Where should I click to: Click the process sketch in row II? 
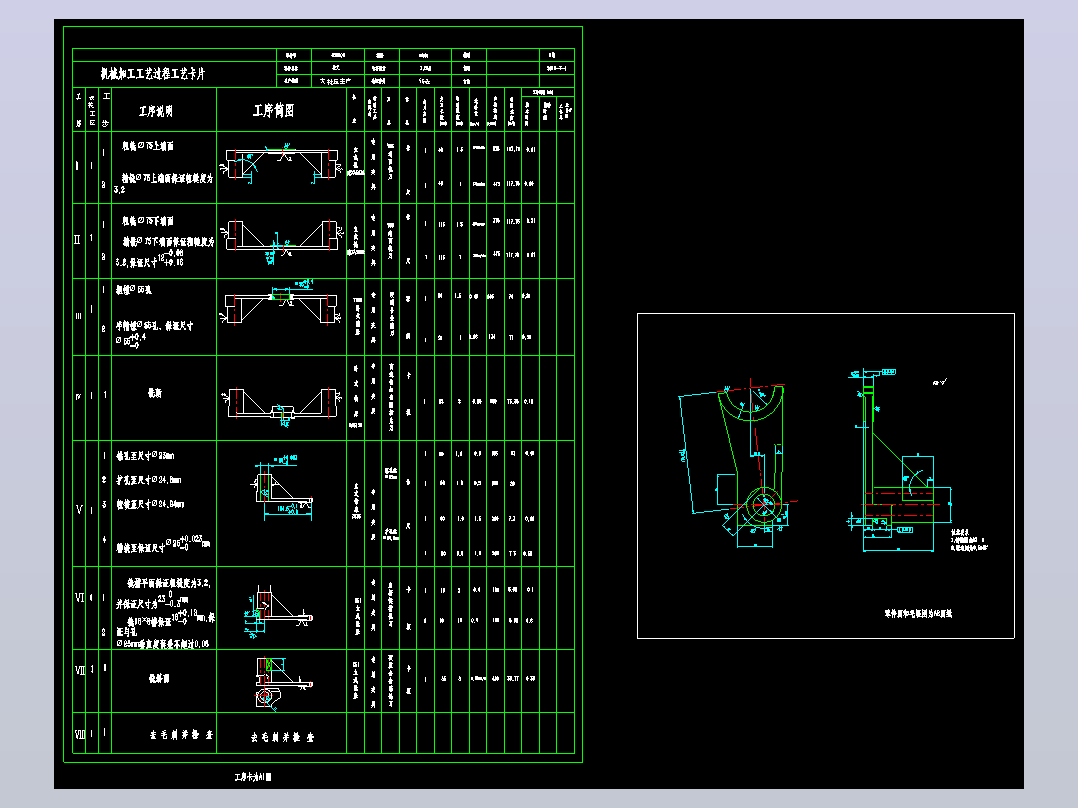click(x=281, y=239)
